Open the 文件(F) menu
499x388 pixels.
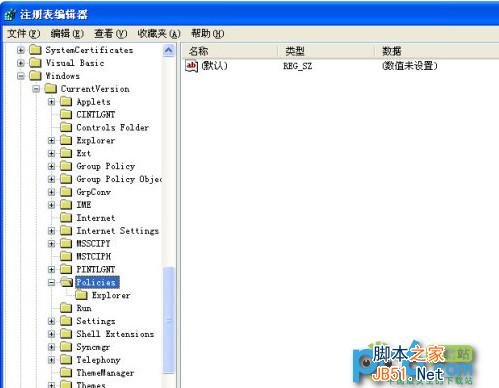tap(24, 33)
